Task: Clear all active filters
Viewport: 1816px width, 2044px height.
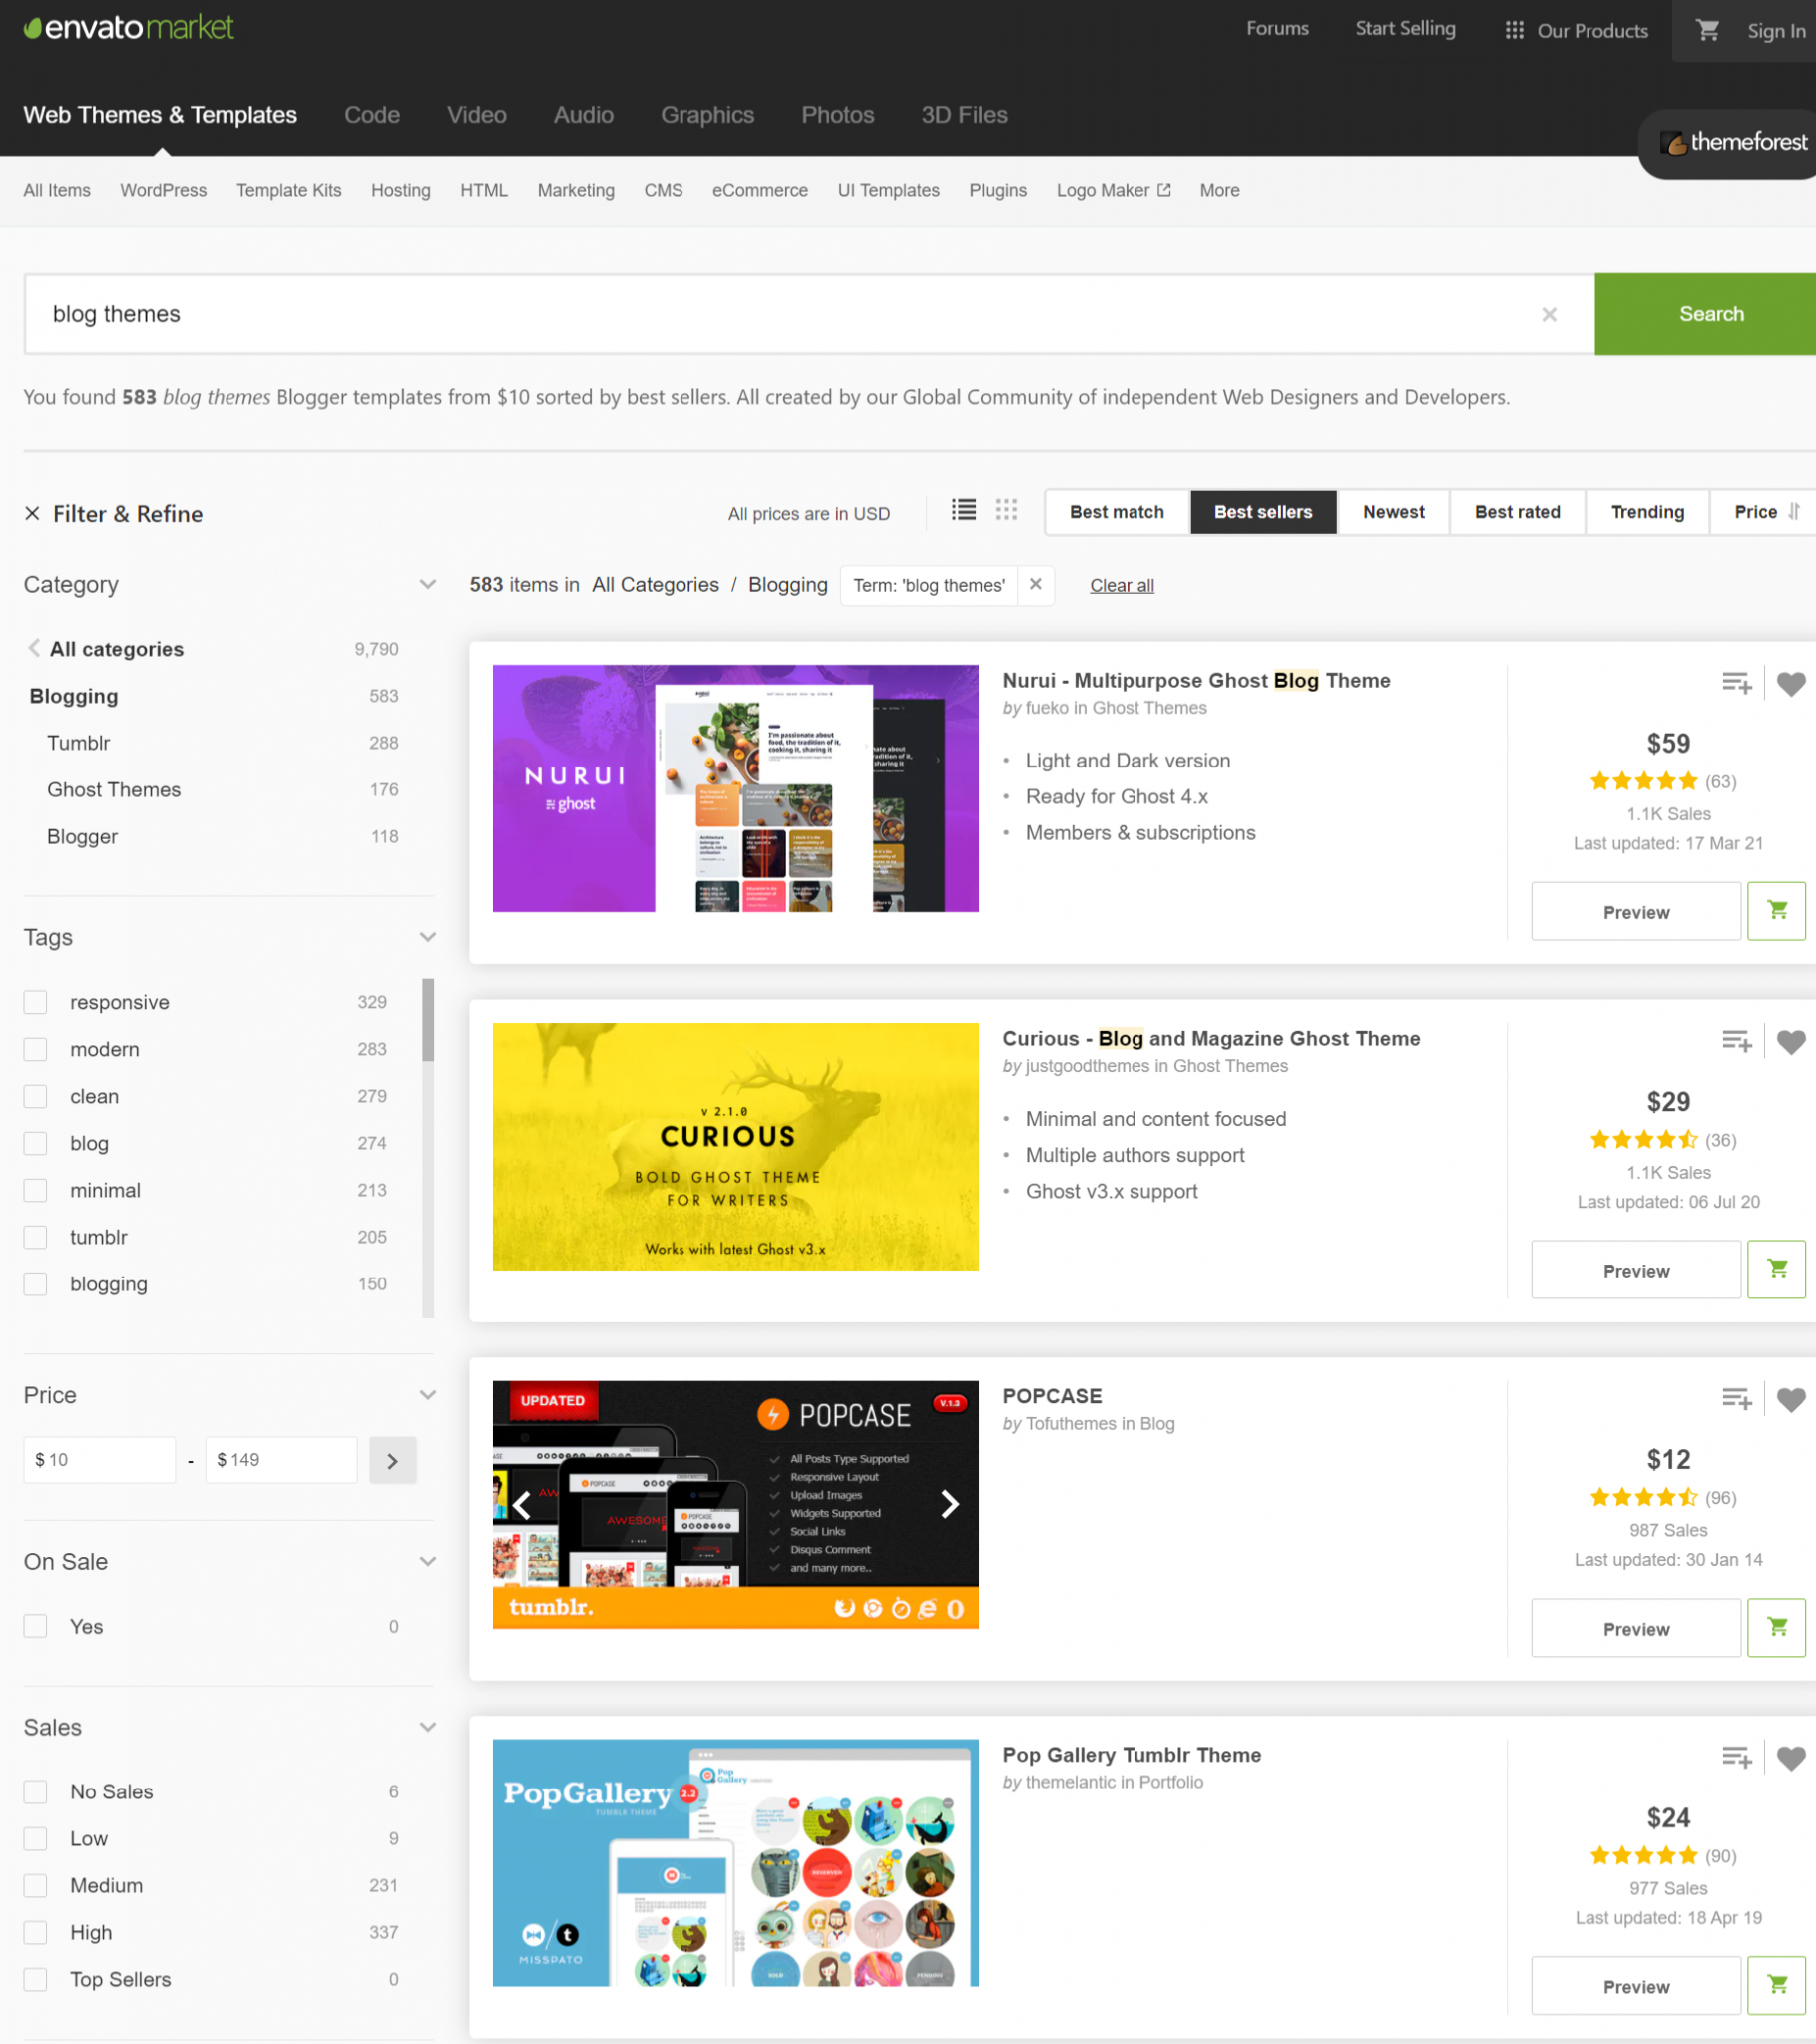Action: (x=1121, y=585)
